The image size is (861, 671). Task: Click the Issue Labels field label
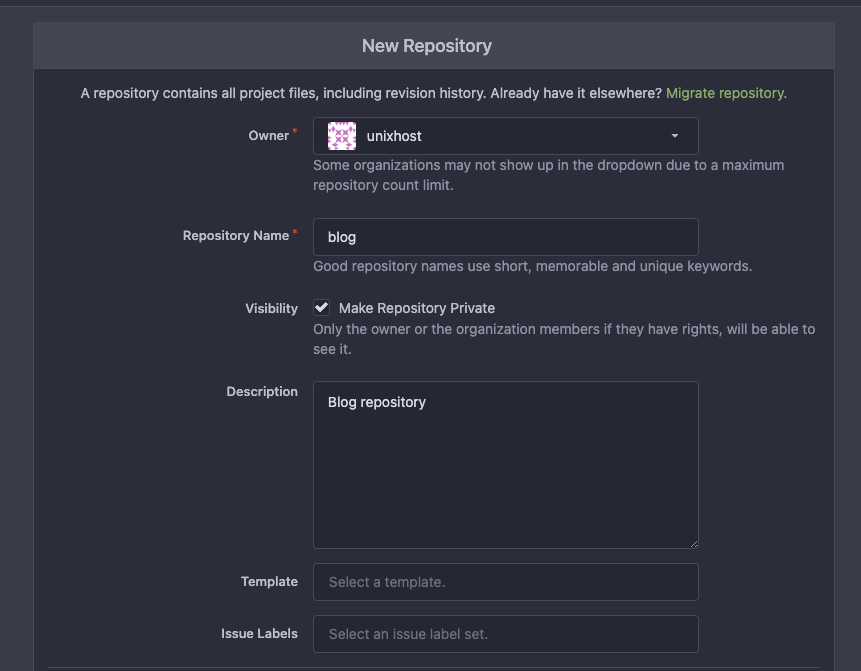[259, 633]
